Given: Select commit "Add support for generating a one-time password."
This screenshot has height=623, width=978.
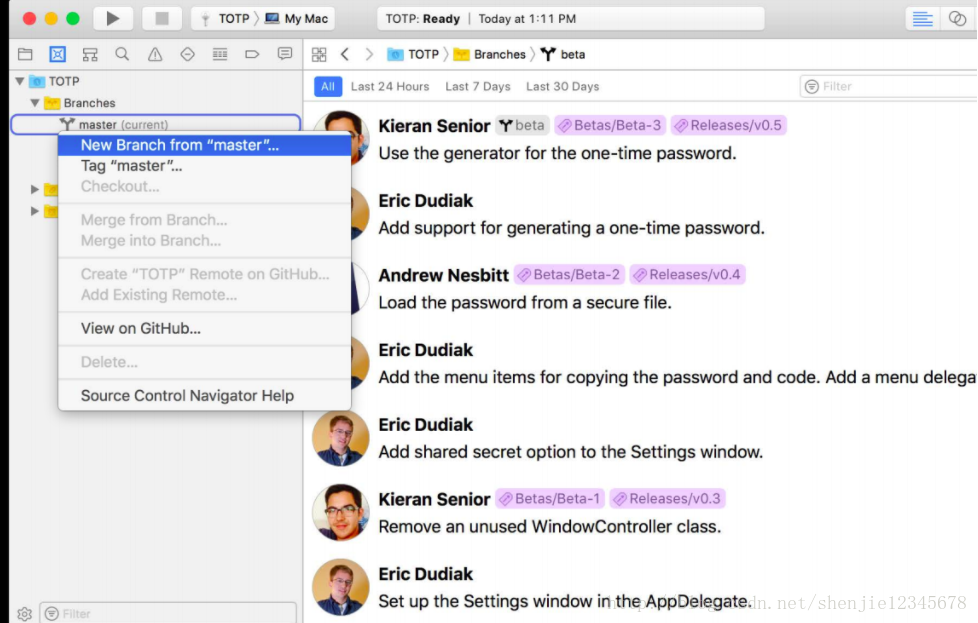Looking at the screenshot, I should pyautogui.click(x=571, y=228).
